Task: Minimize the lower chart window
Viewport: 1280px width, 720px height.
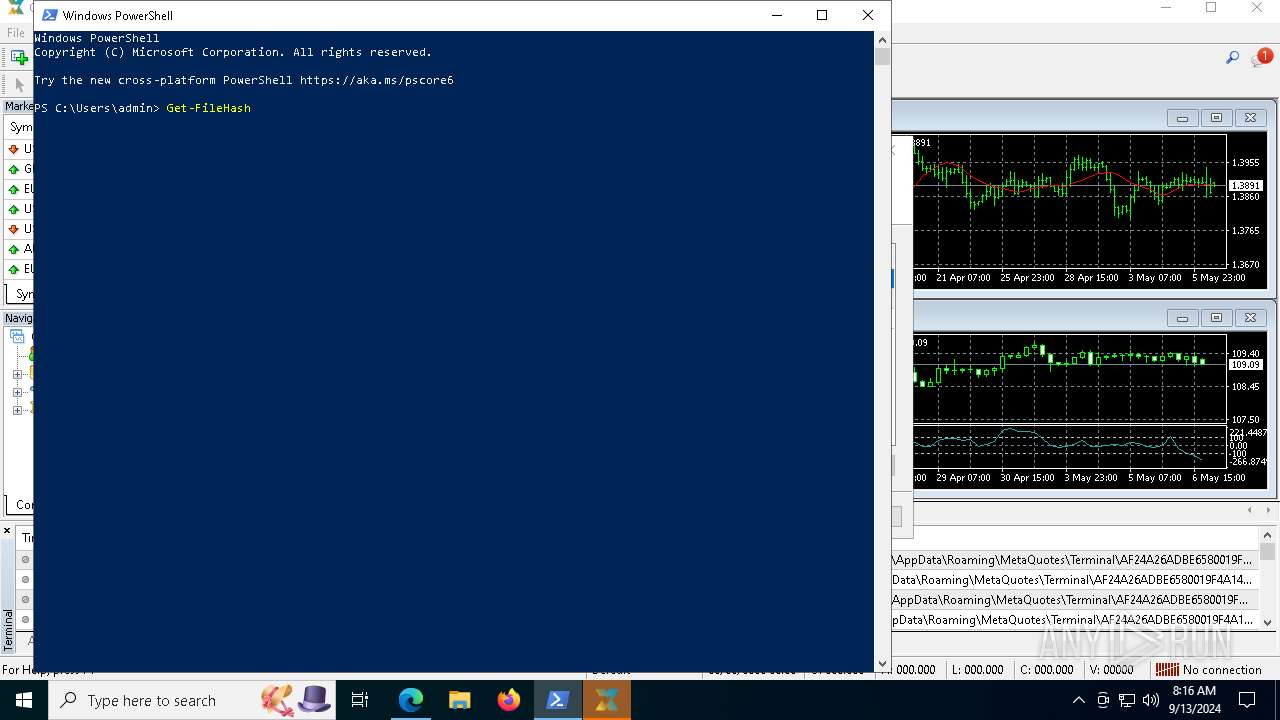Action: [x=1182, y=318]
